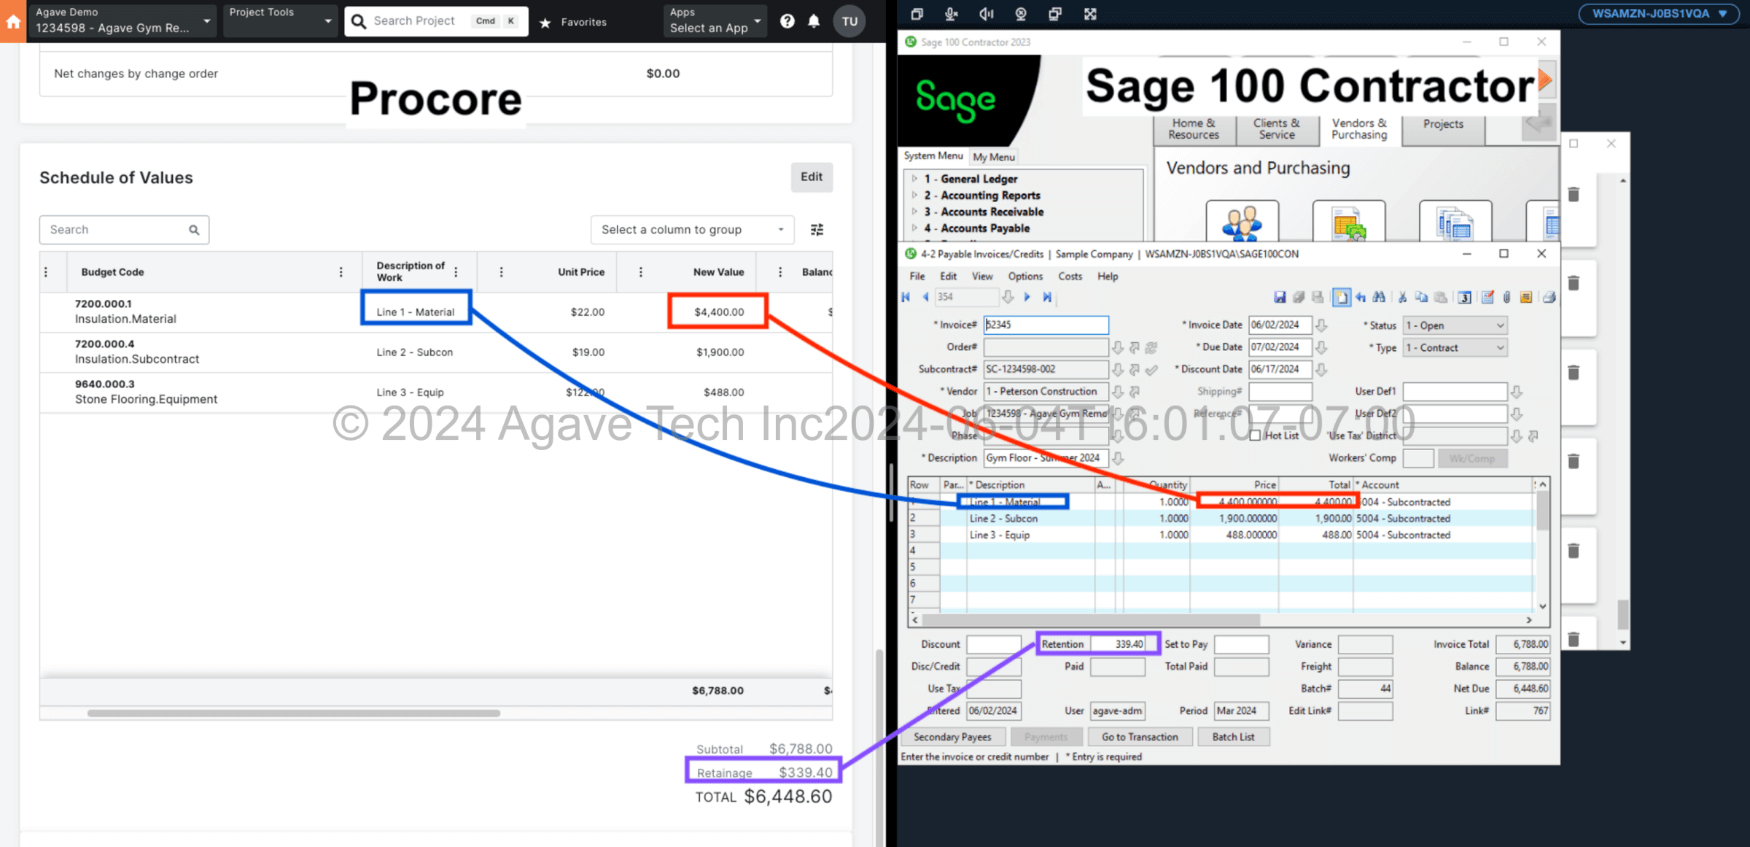This screenshot has width=1750, height=847.
Task: Open the WSAMZN-J0BS1VQA session dropdown
Action: (x=1659, y=14)
